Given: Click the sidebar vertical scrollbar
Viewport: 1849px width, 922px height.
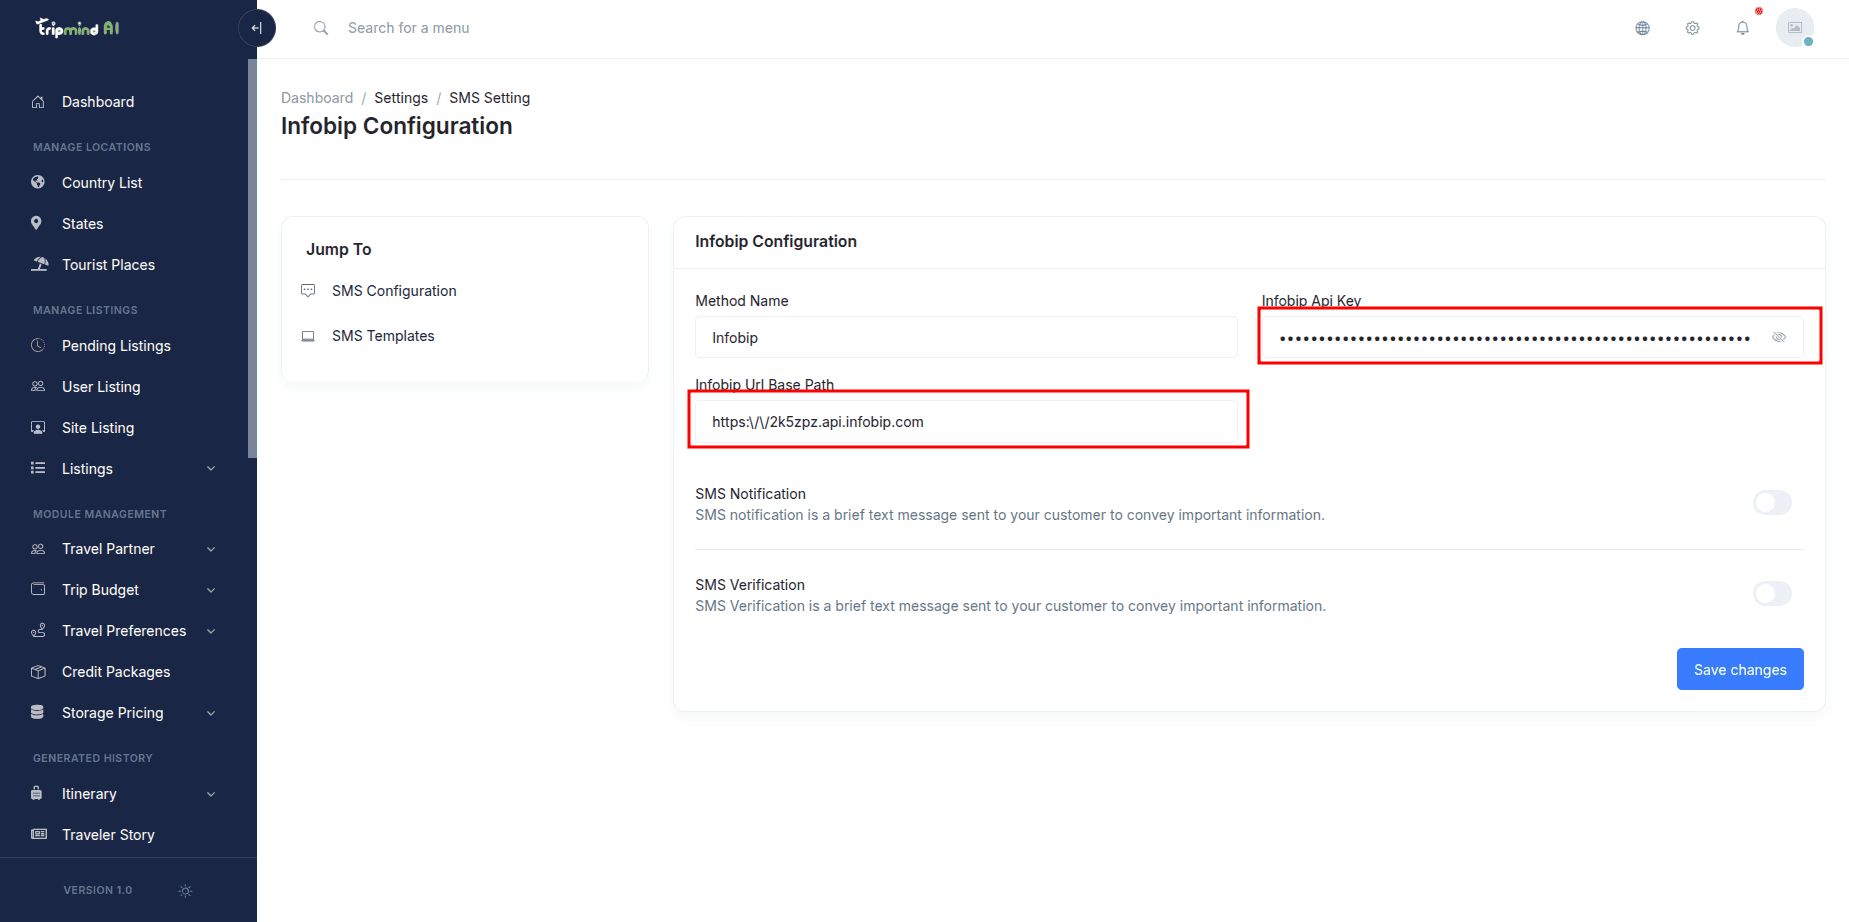Looking at the screenshot, I should tap(252, 258).
